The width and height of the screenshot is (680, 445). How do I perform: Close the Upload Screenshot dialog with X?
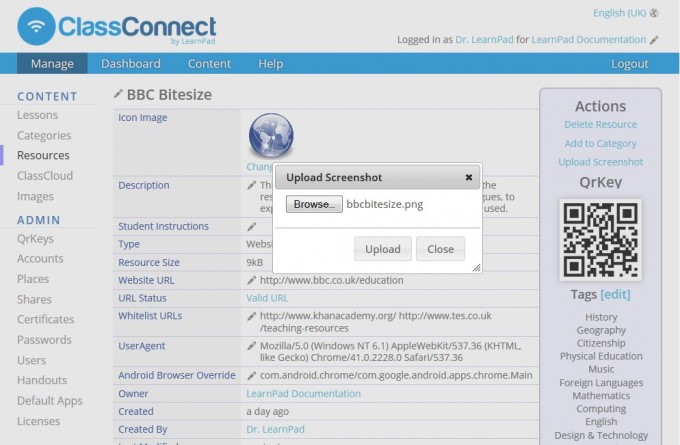click(x=469, y=177)
